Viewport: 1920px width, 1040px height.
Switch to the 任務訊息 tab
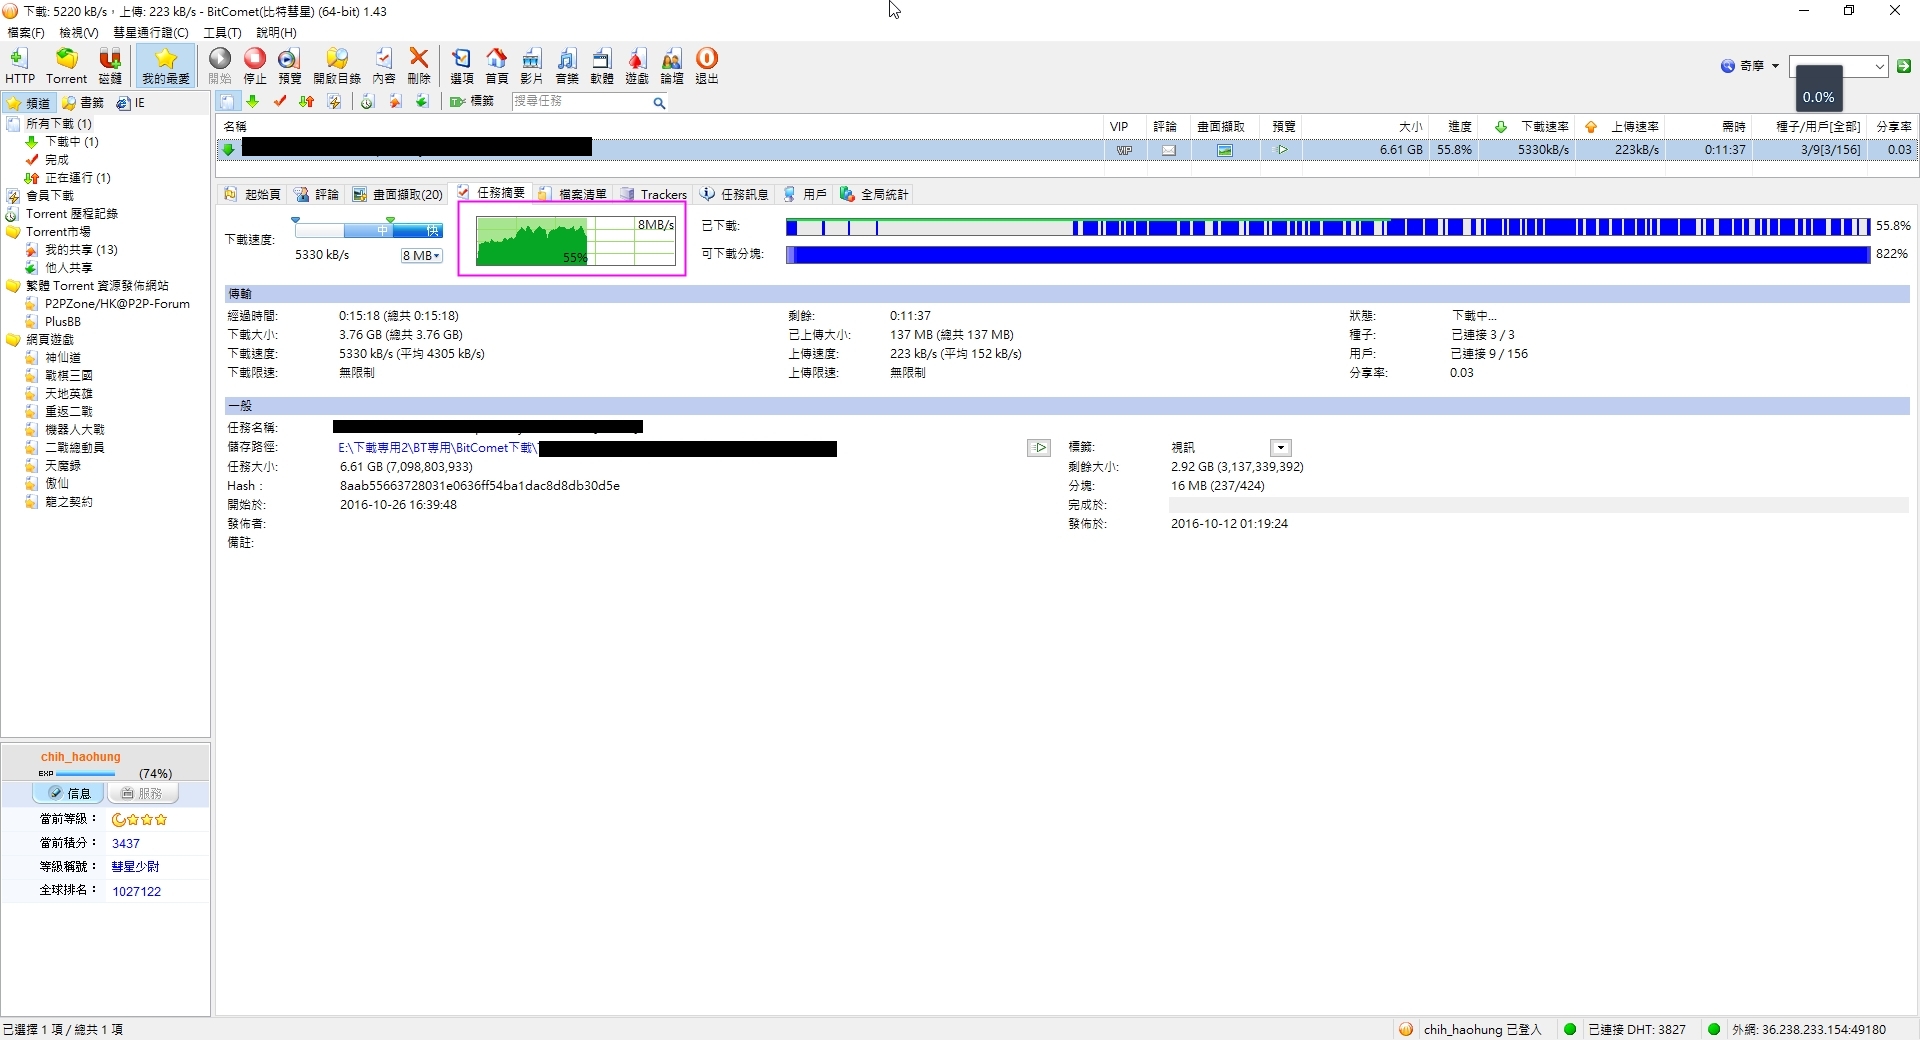(735, 195)
